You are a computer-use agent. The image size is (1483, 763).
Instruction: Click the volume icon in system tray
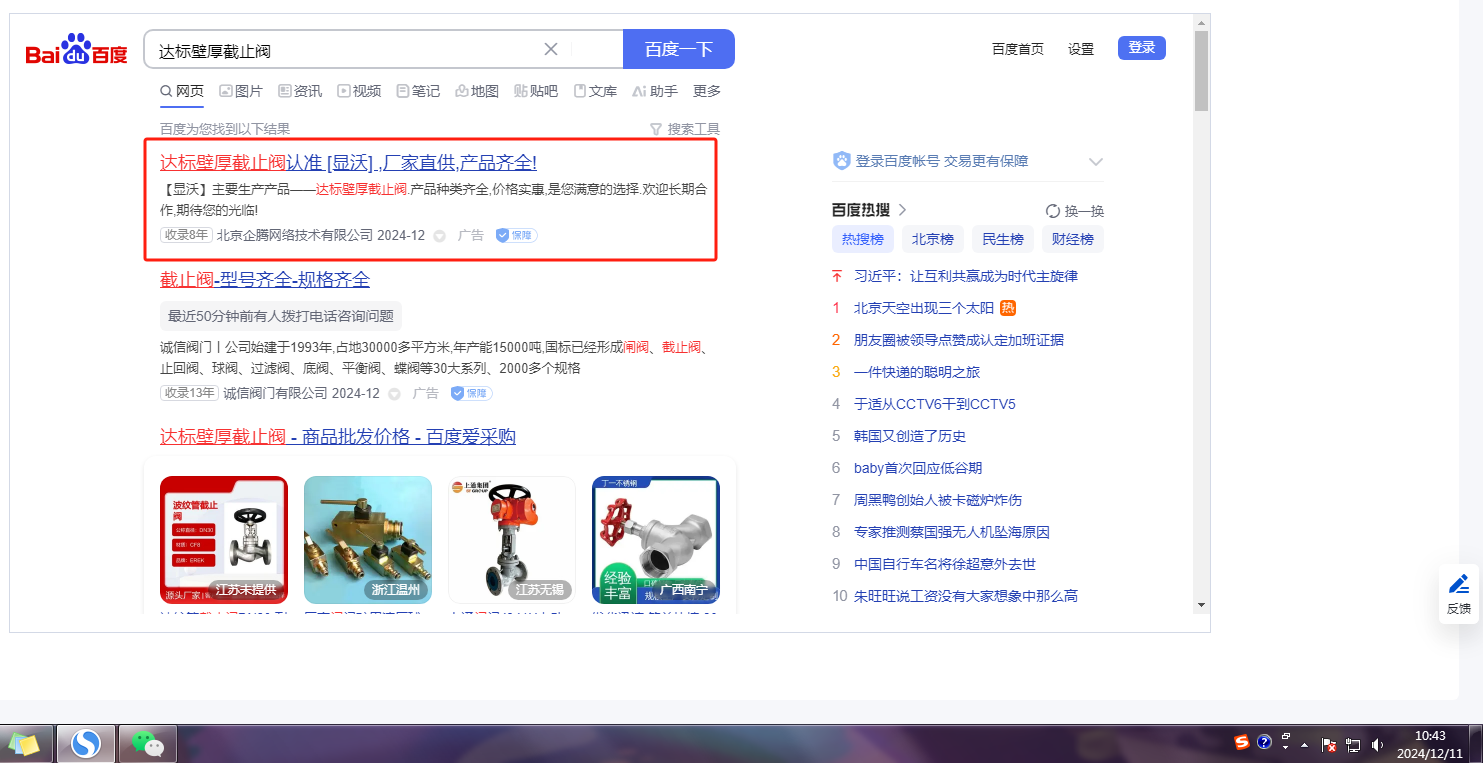click(1377, 744)
